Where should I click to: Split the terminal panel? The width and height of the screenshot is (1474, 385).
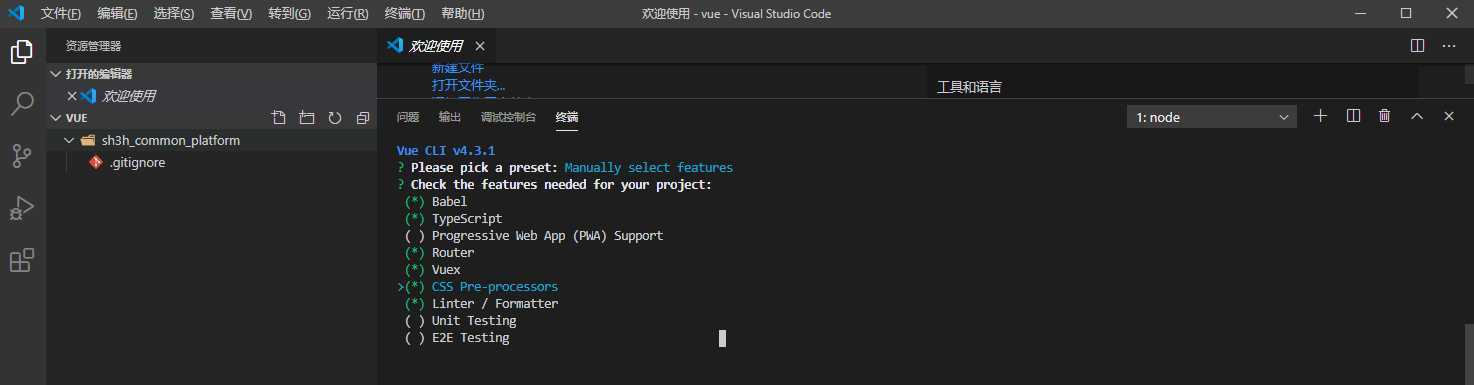1353,116
